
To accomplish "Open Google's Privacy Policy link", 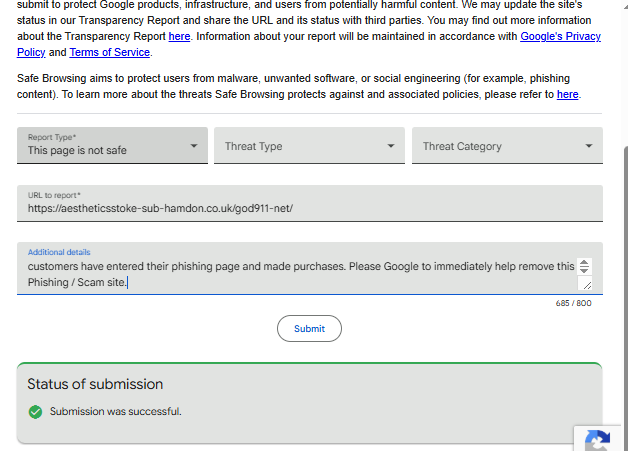I will point(560,36).
